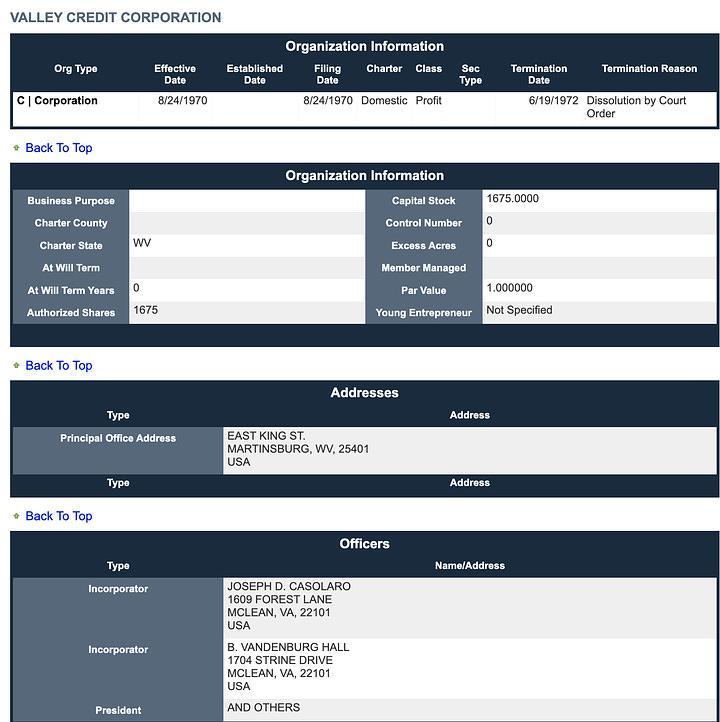Click the 'Sec Type' column header
720x722 pixels.
[470, 74]
